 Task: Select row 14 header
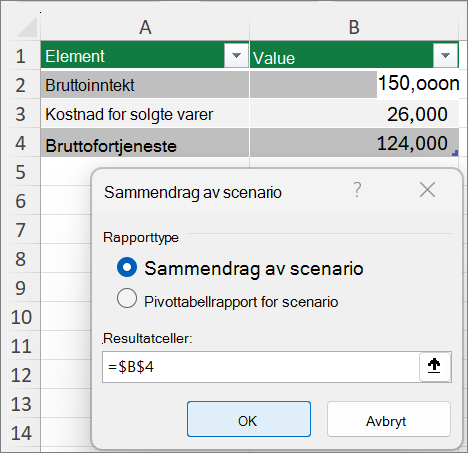[x=20, y=433]
